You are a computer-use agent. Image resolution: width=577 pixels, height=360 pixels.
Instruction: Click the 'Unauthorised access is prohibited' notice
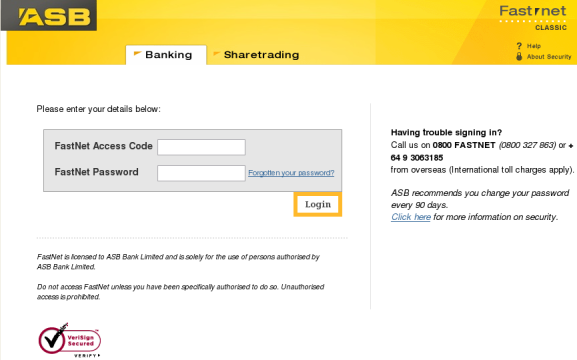(x=180, y=292)
